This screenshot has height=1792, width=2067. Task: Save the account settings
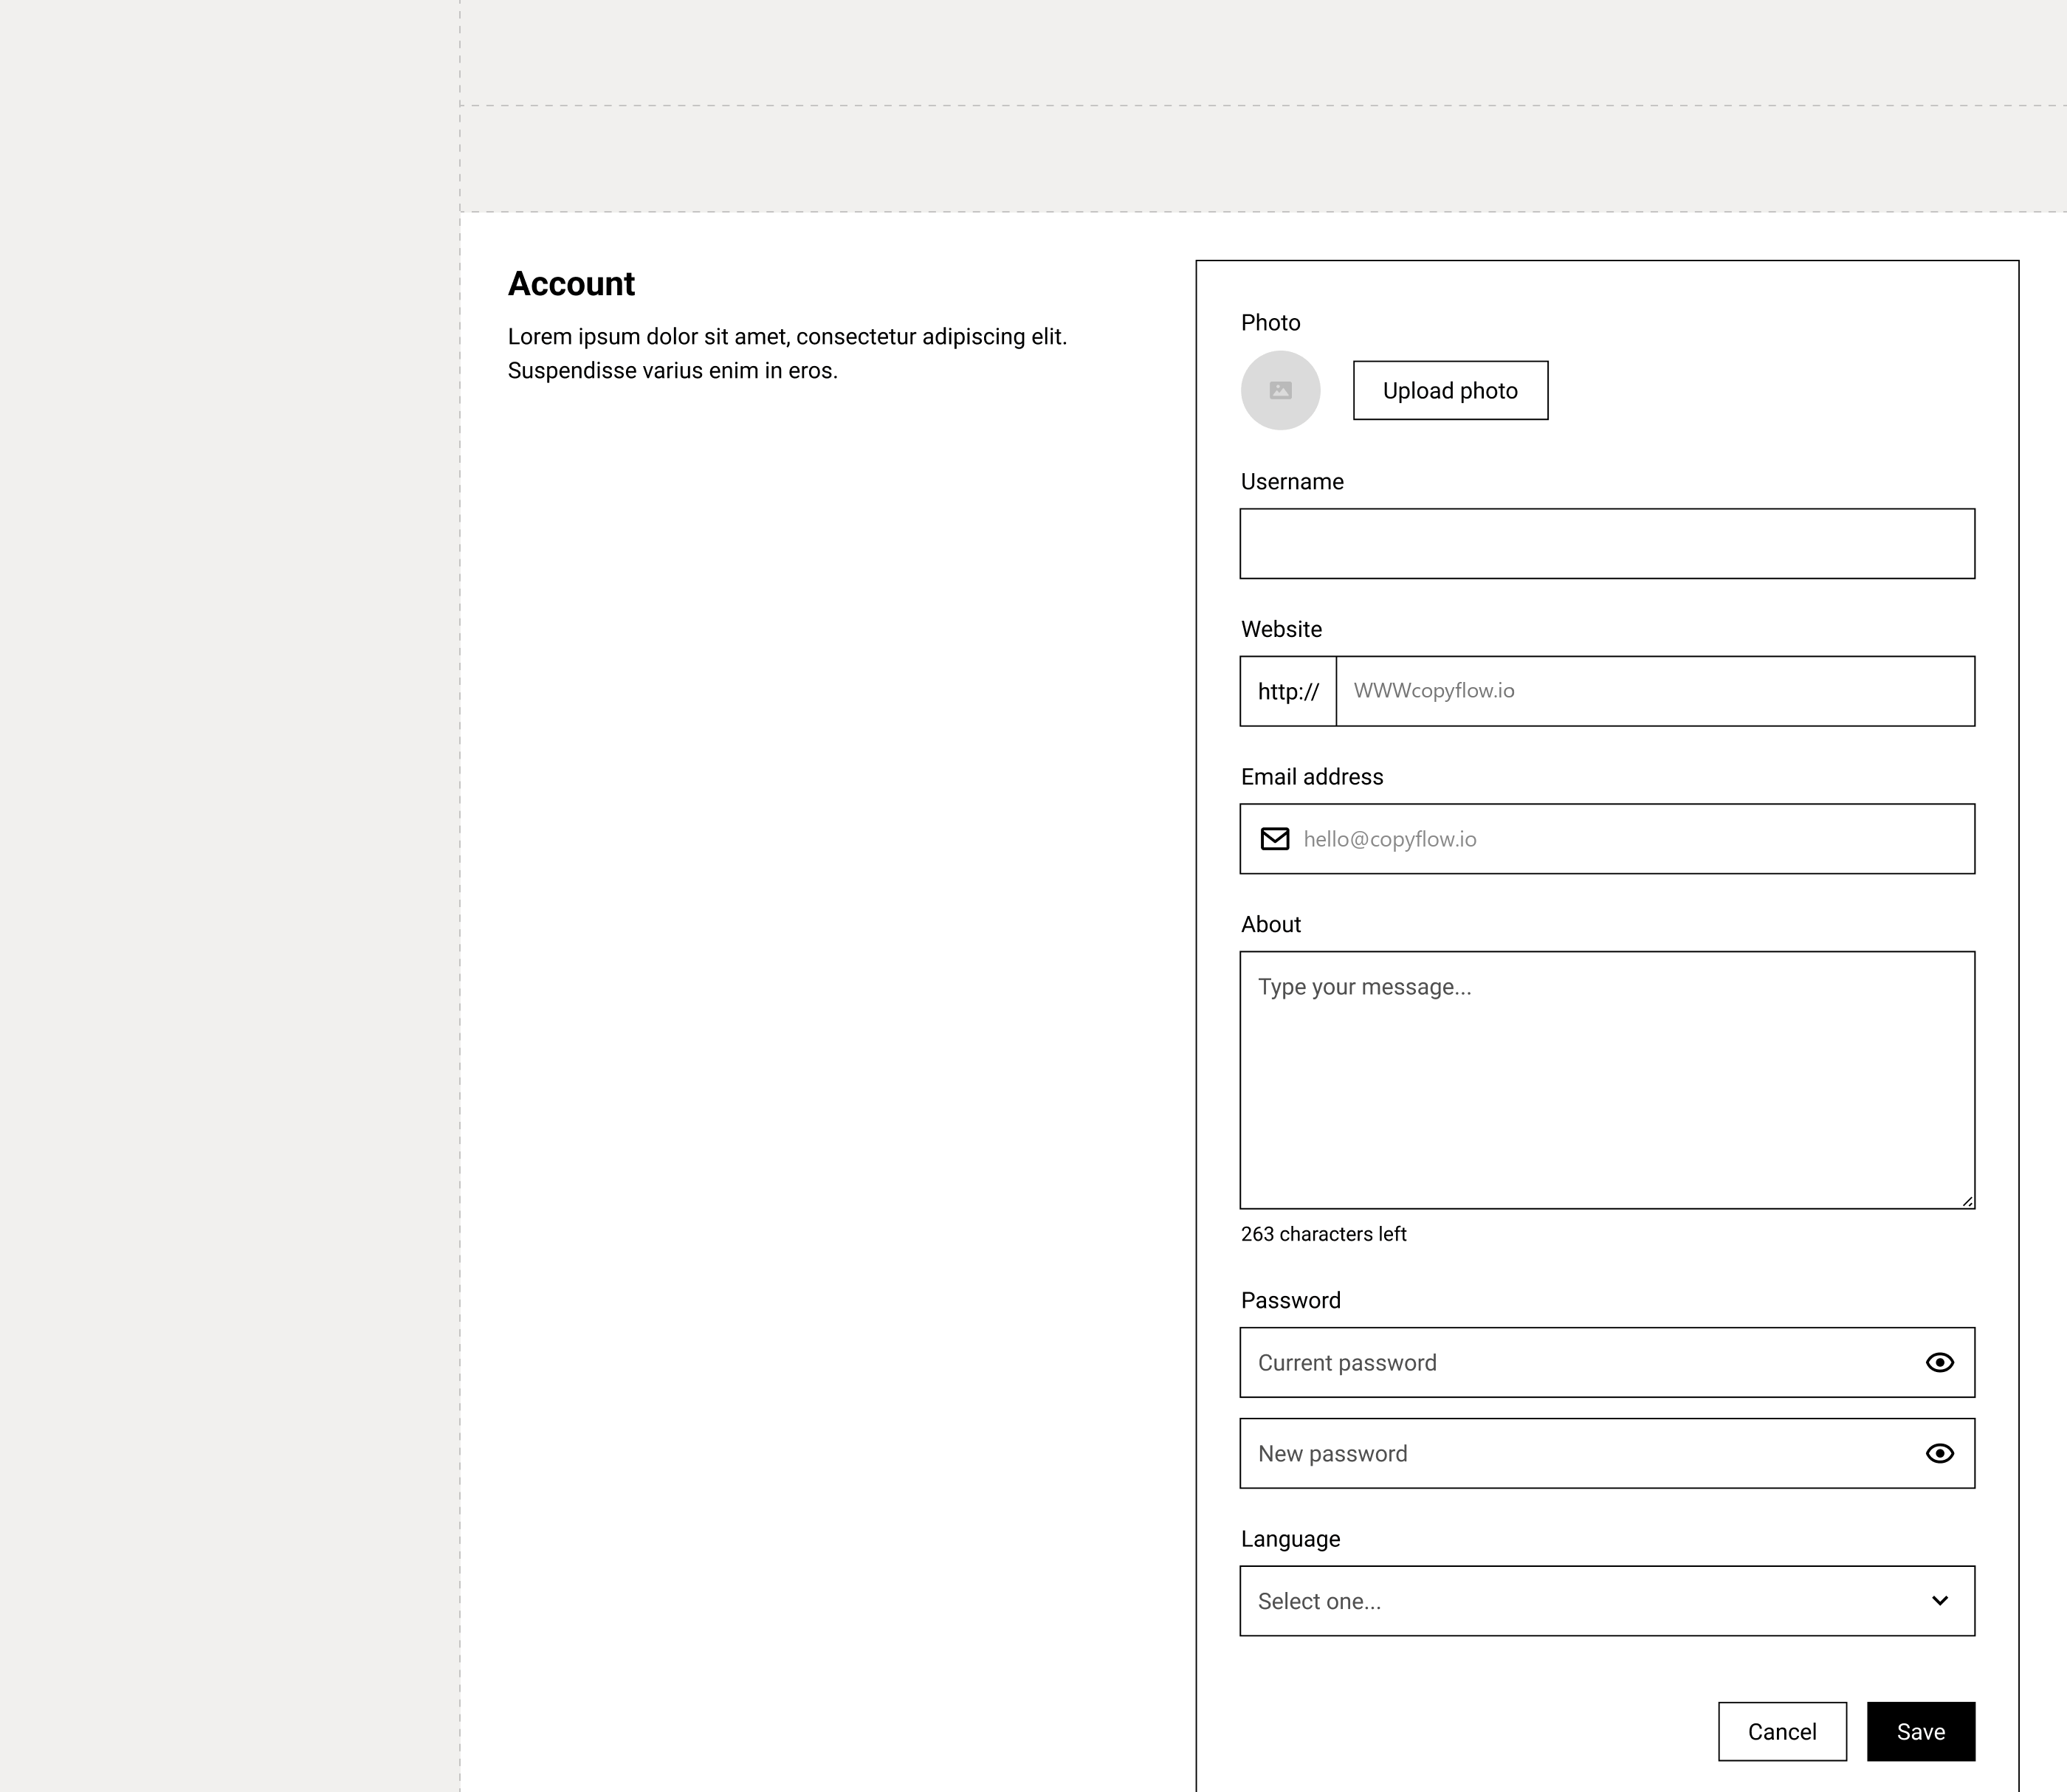(1921, 1731)
